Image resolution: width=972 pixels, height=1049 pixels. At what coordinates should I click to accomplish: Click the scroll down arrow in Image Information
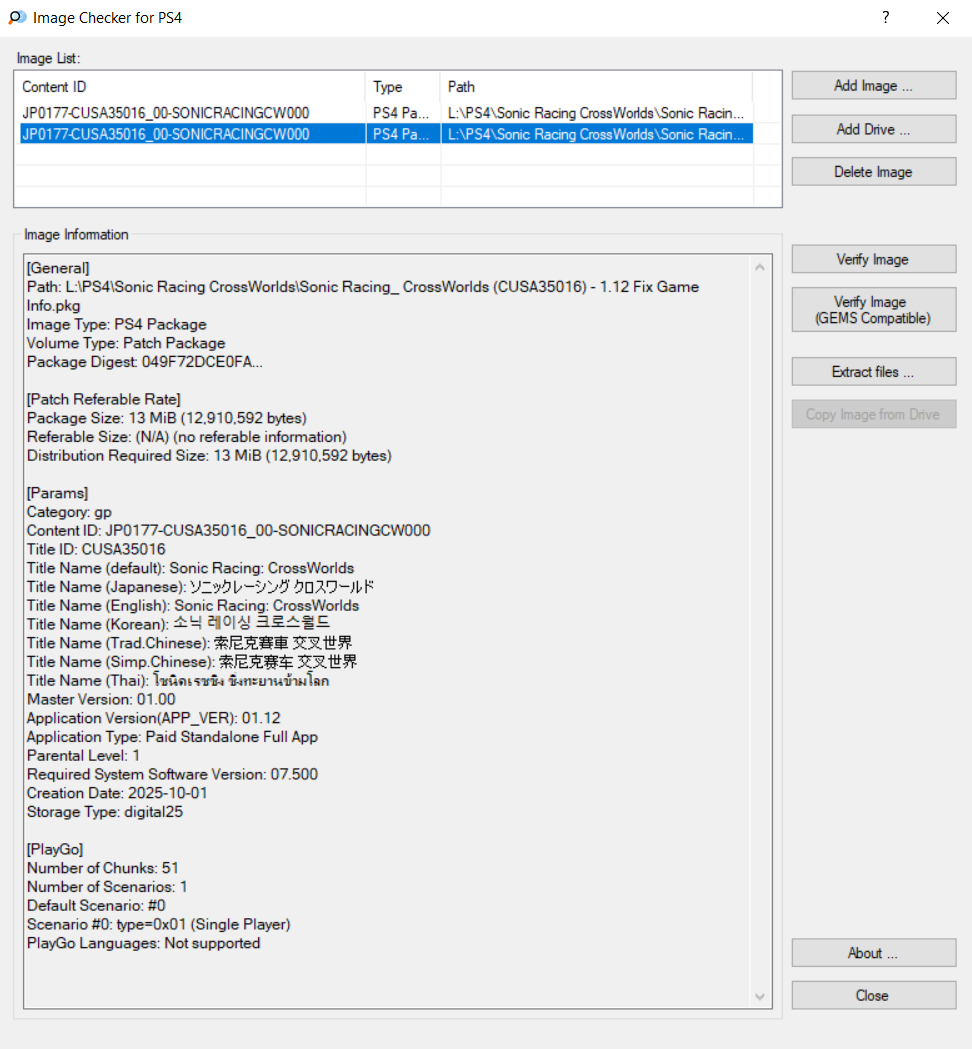[x=761, y=997]
